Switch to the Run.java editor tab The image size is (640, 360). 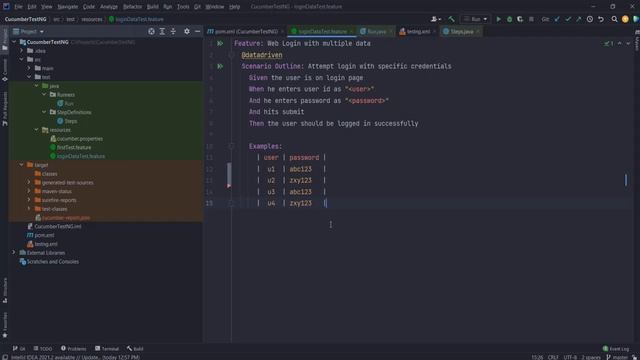click(x=376, y=31)
